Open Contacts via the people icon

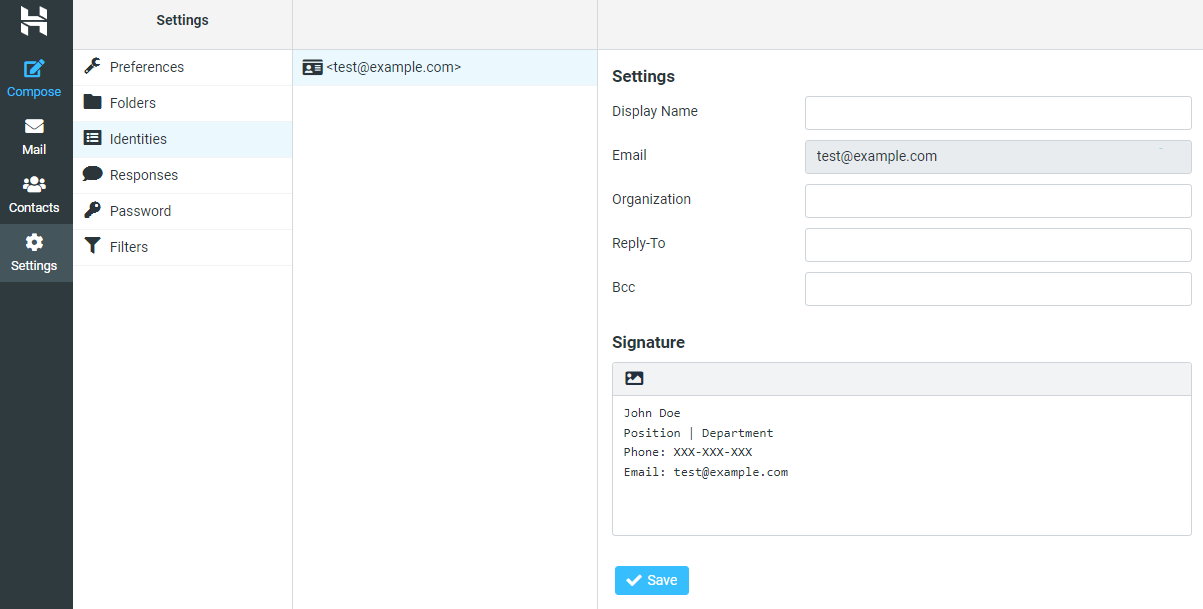pos(34,185)
